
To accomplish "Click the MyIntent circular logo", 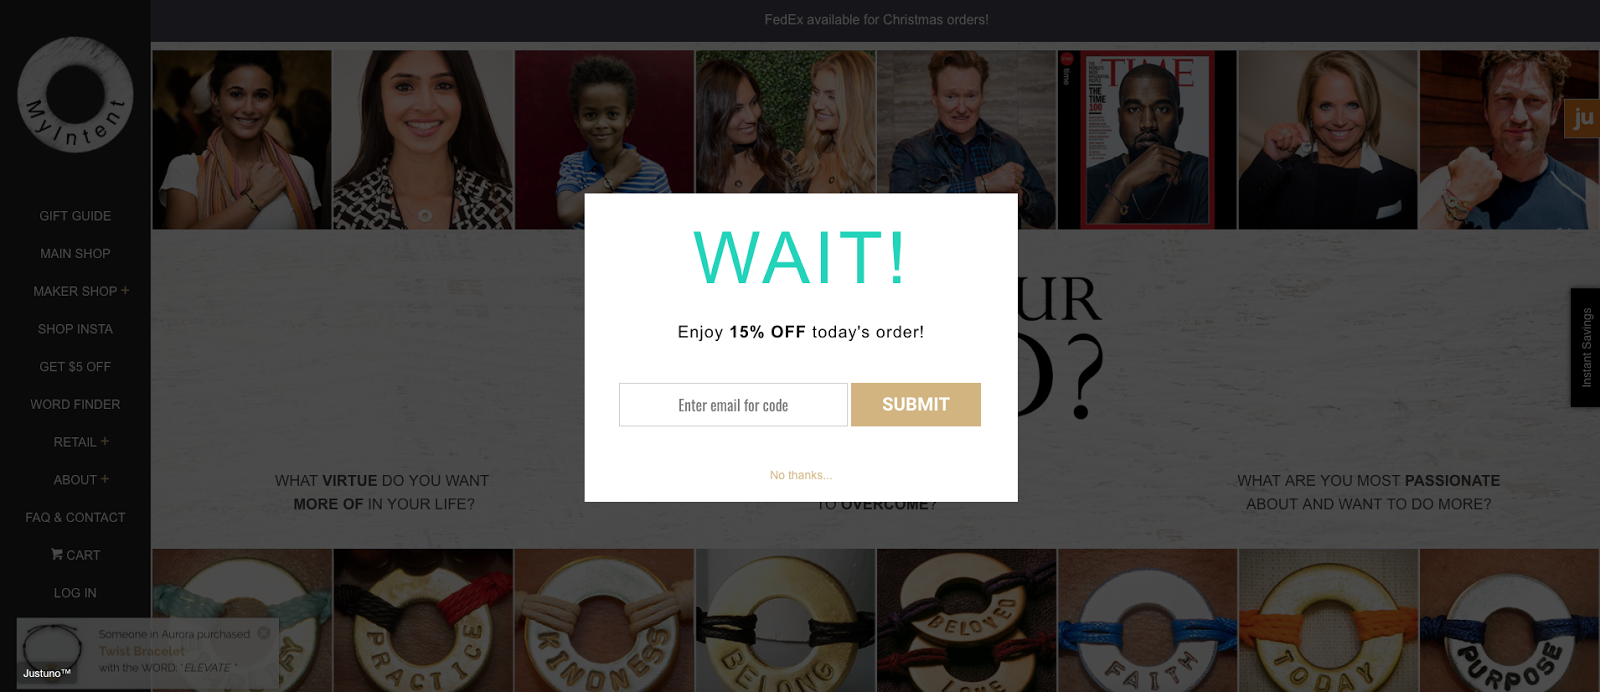I will point(75,95).
